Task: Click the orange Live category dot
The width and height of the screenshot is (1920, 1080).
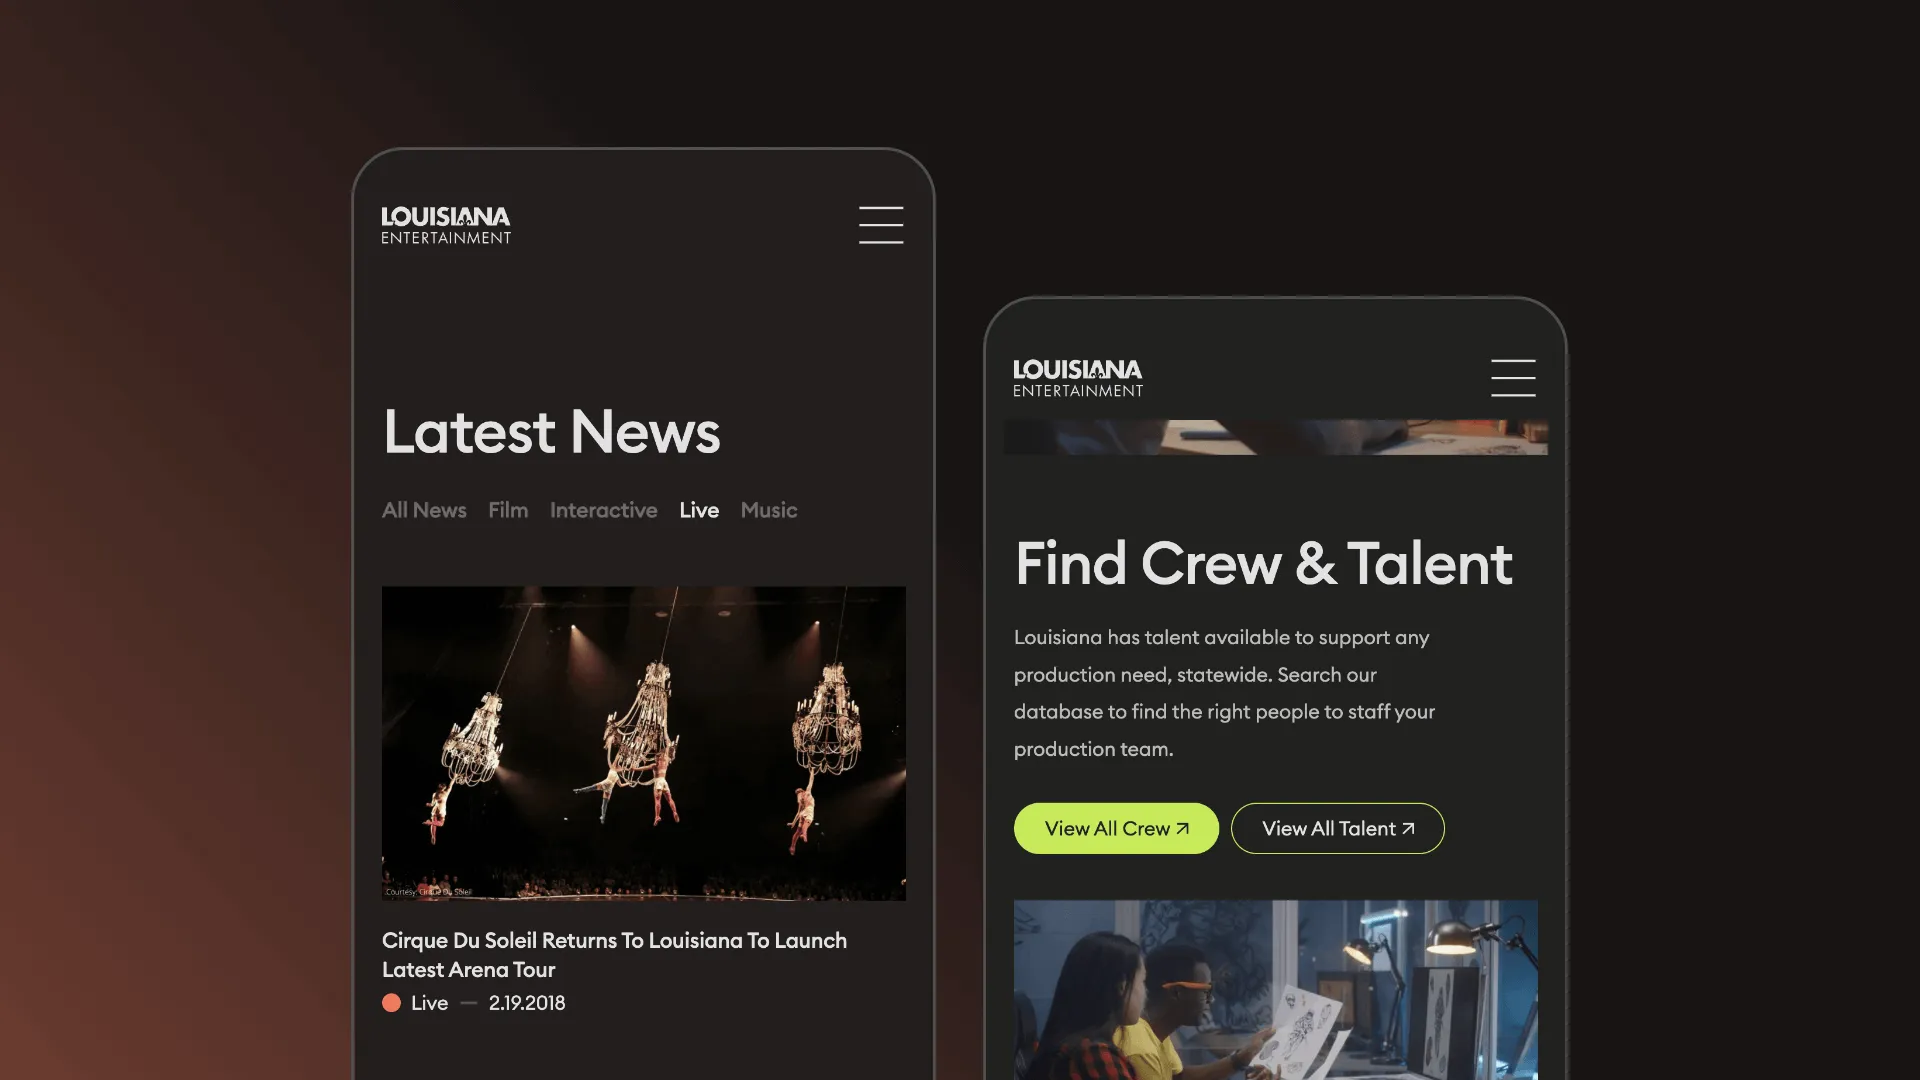Action: pos(391,1002)
